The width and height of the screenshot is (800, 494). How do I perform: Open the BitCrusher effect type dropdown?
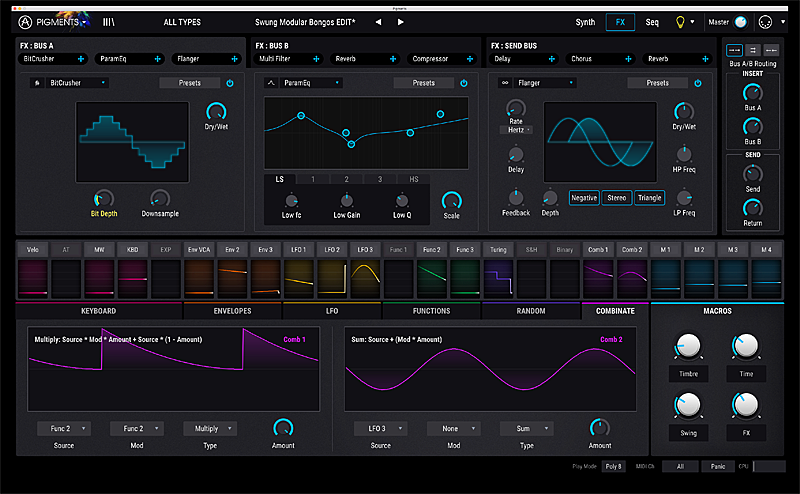pyautogui.click(x=77, y=83)
